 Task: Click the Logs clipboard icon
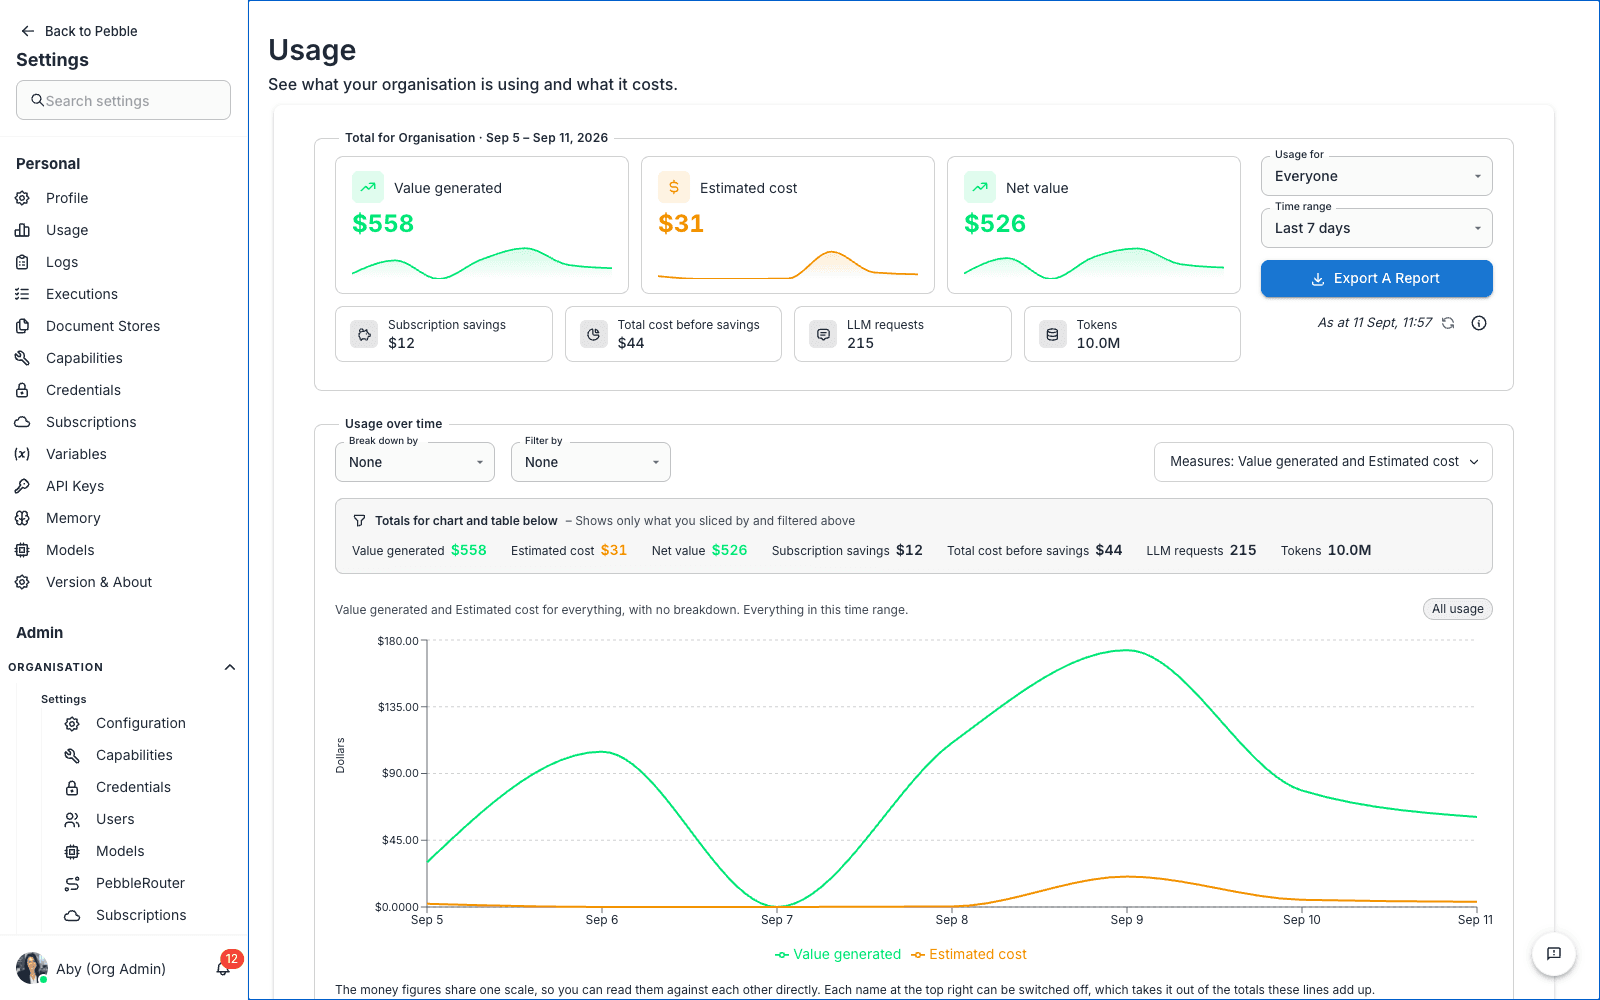[22, 262]
